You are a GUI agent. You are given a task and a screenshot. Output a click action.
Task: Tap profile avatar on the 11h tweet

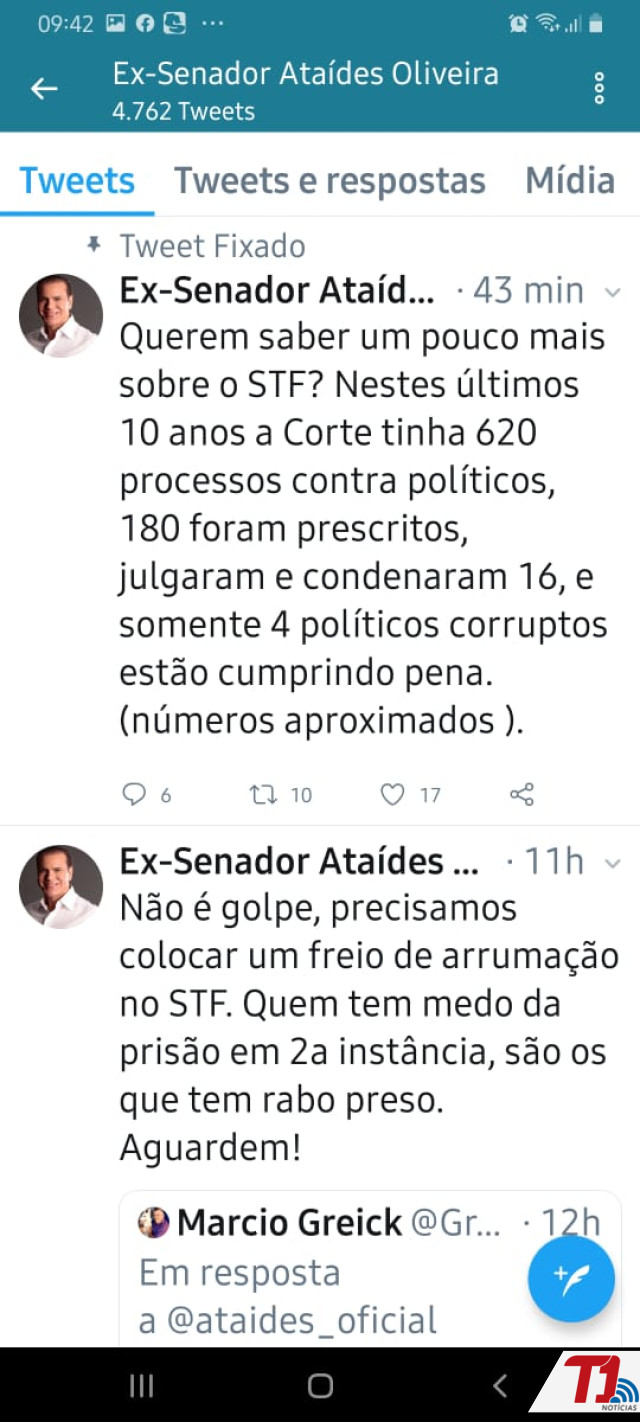pos(61,887)
